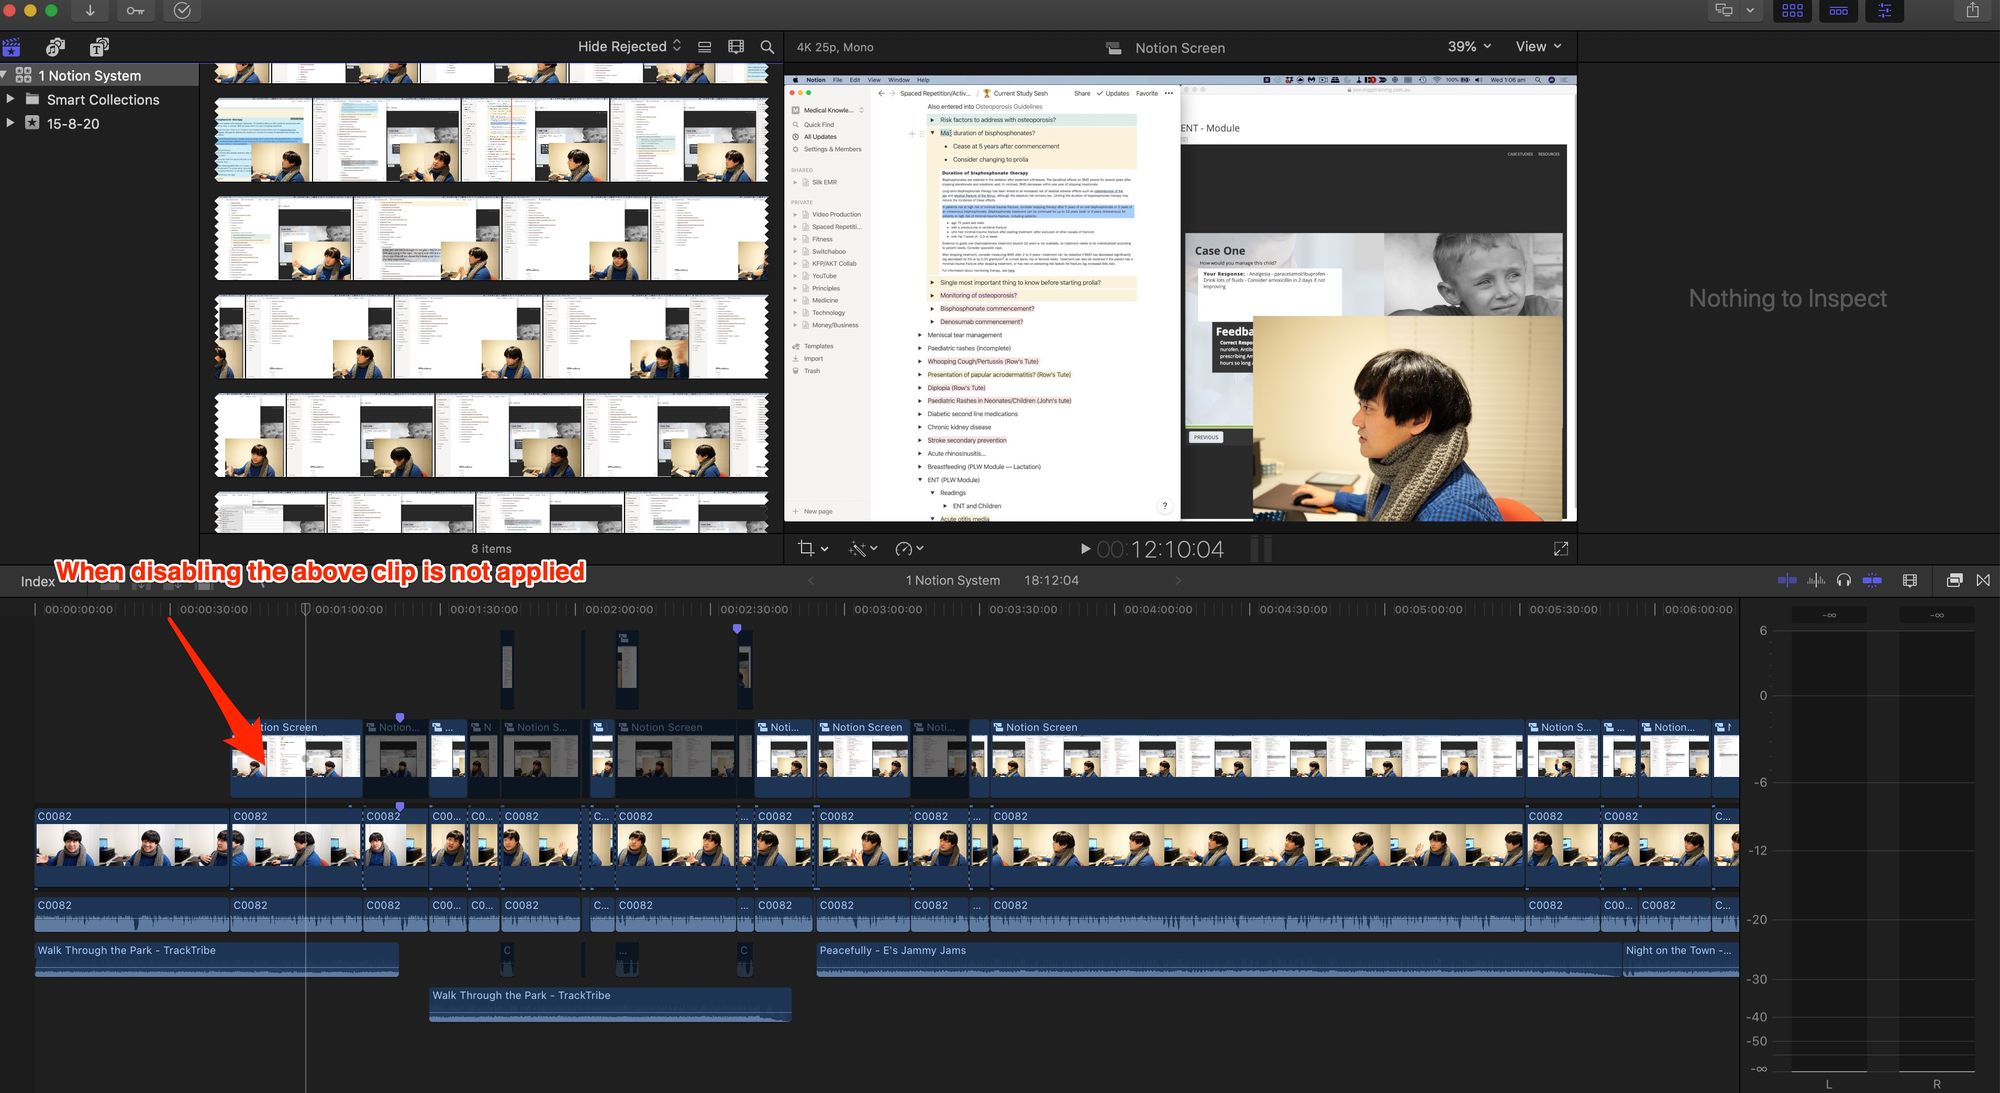This screenshot has height=1093, width=2000.
Task: Click the browser search magnifier icon
Action: click(767, 47)
